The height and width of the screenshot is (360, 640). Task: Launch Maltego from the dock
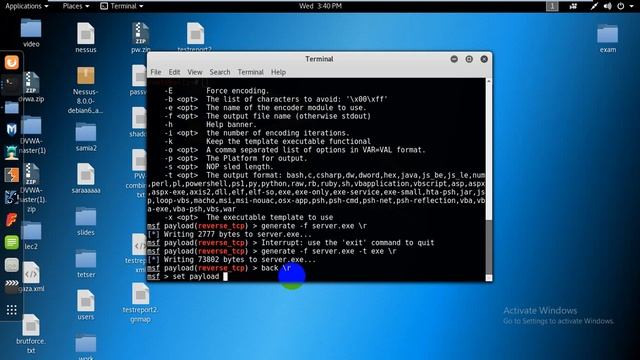tap(12, 130)
